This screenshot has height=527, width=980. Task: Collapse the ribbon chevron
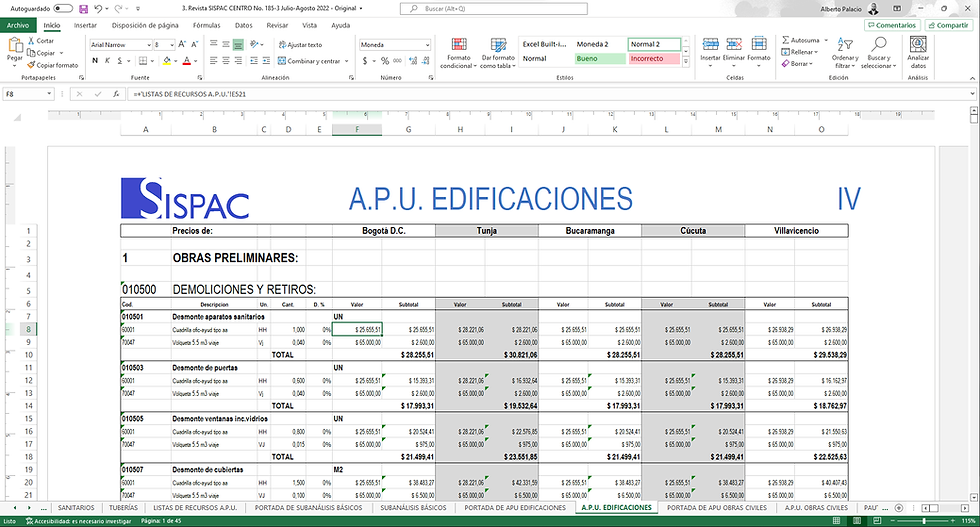972,78
